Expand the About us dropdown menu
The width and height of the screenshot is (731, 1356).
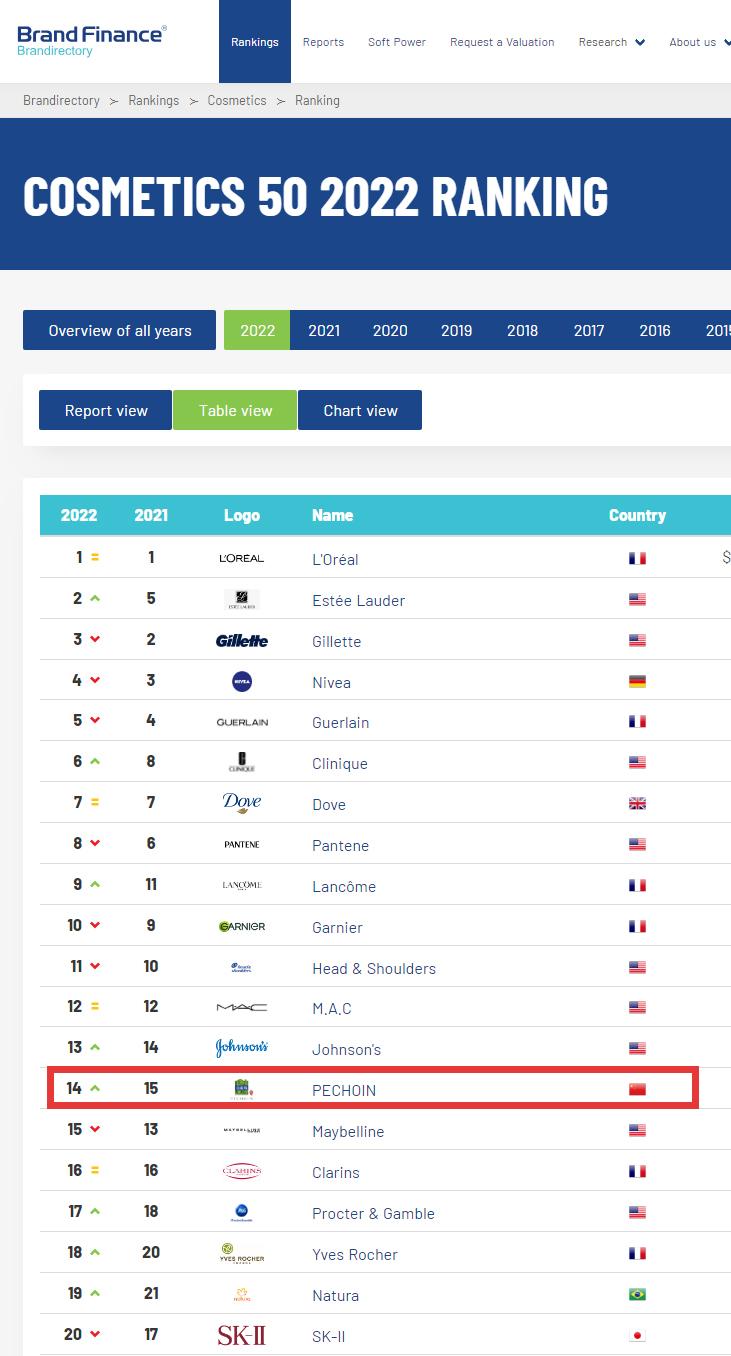699,42
